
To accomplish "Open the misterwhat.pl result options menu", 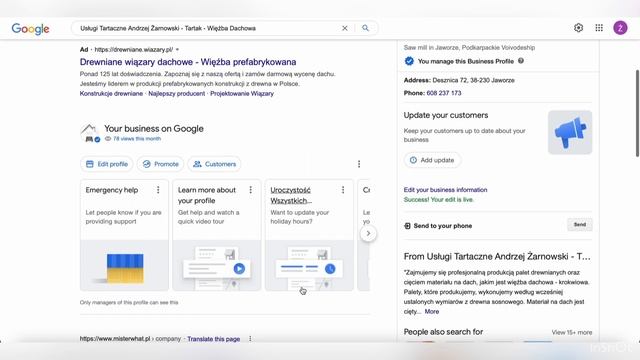I will (250, 339).
